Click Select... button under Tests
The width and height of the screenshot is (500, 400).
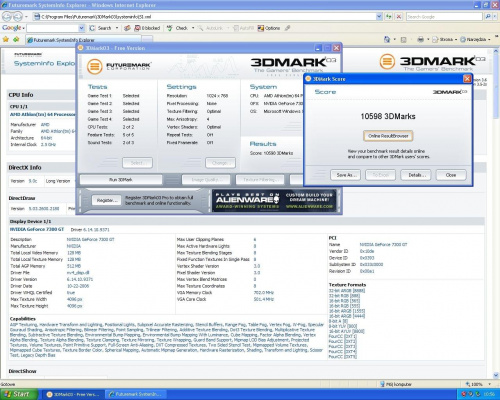pos(137,163)
